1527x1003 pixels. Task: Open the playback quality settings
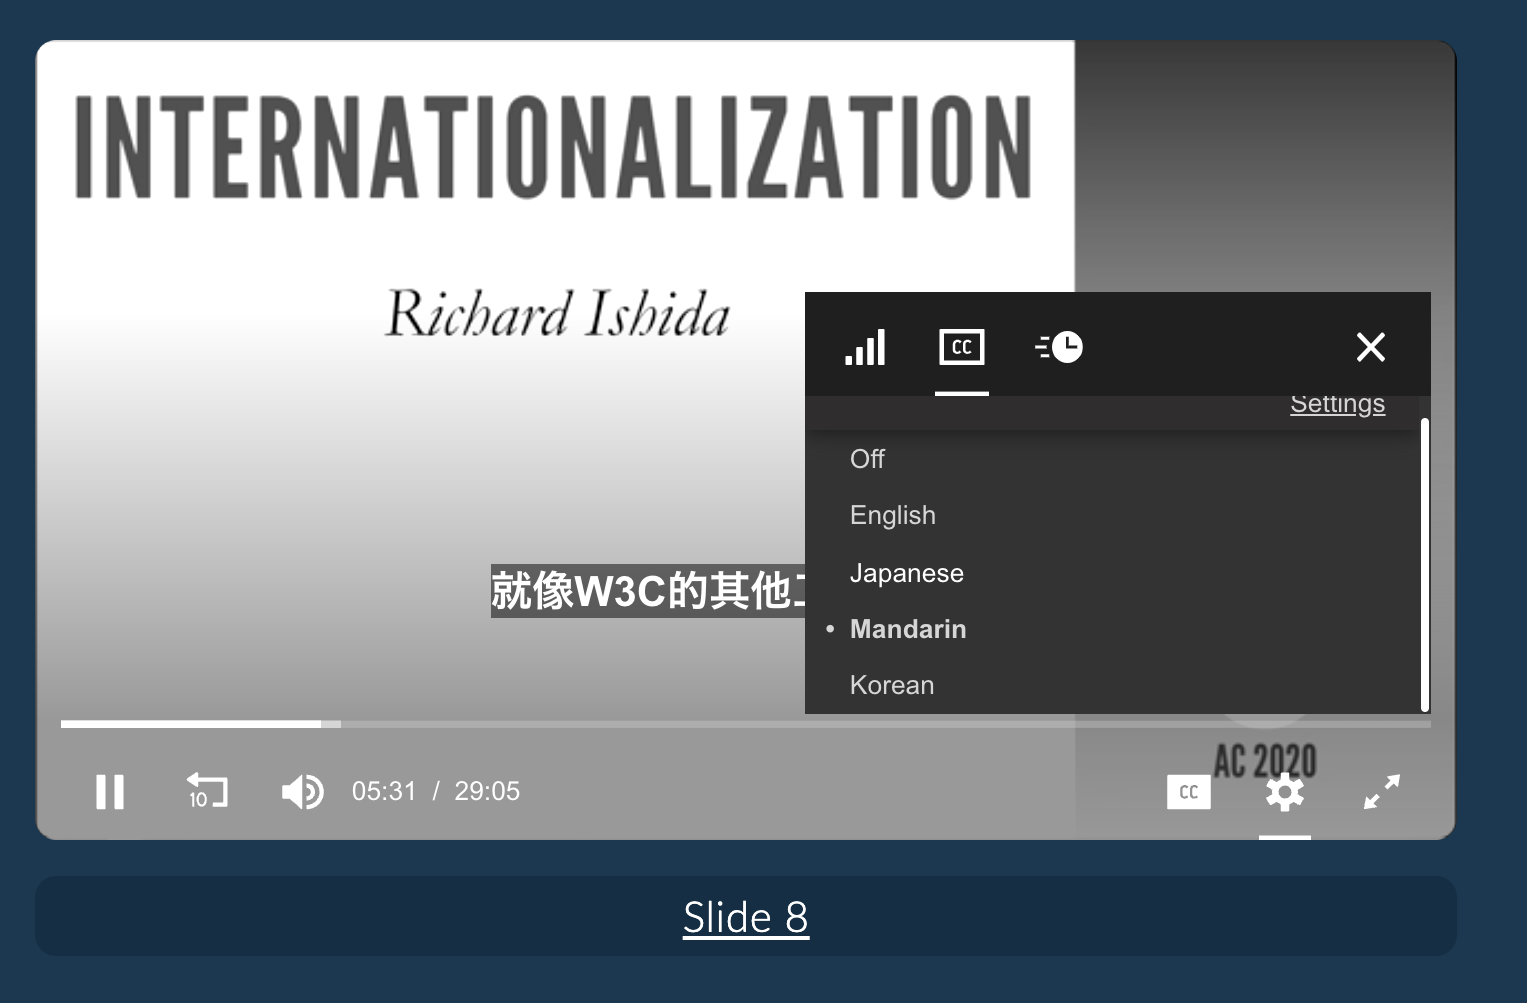pos(865,347)
